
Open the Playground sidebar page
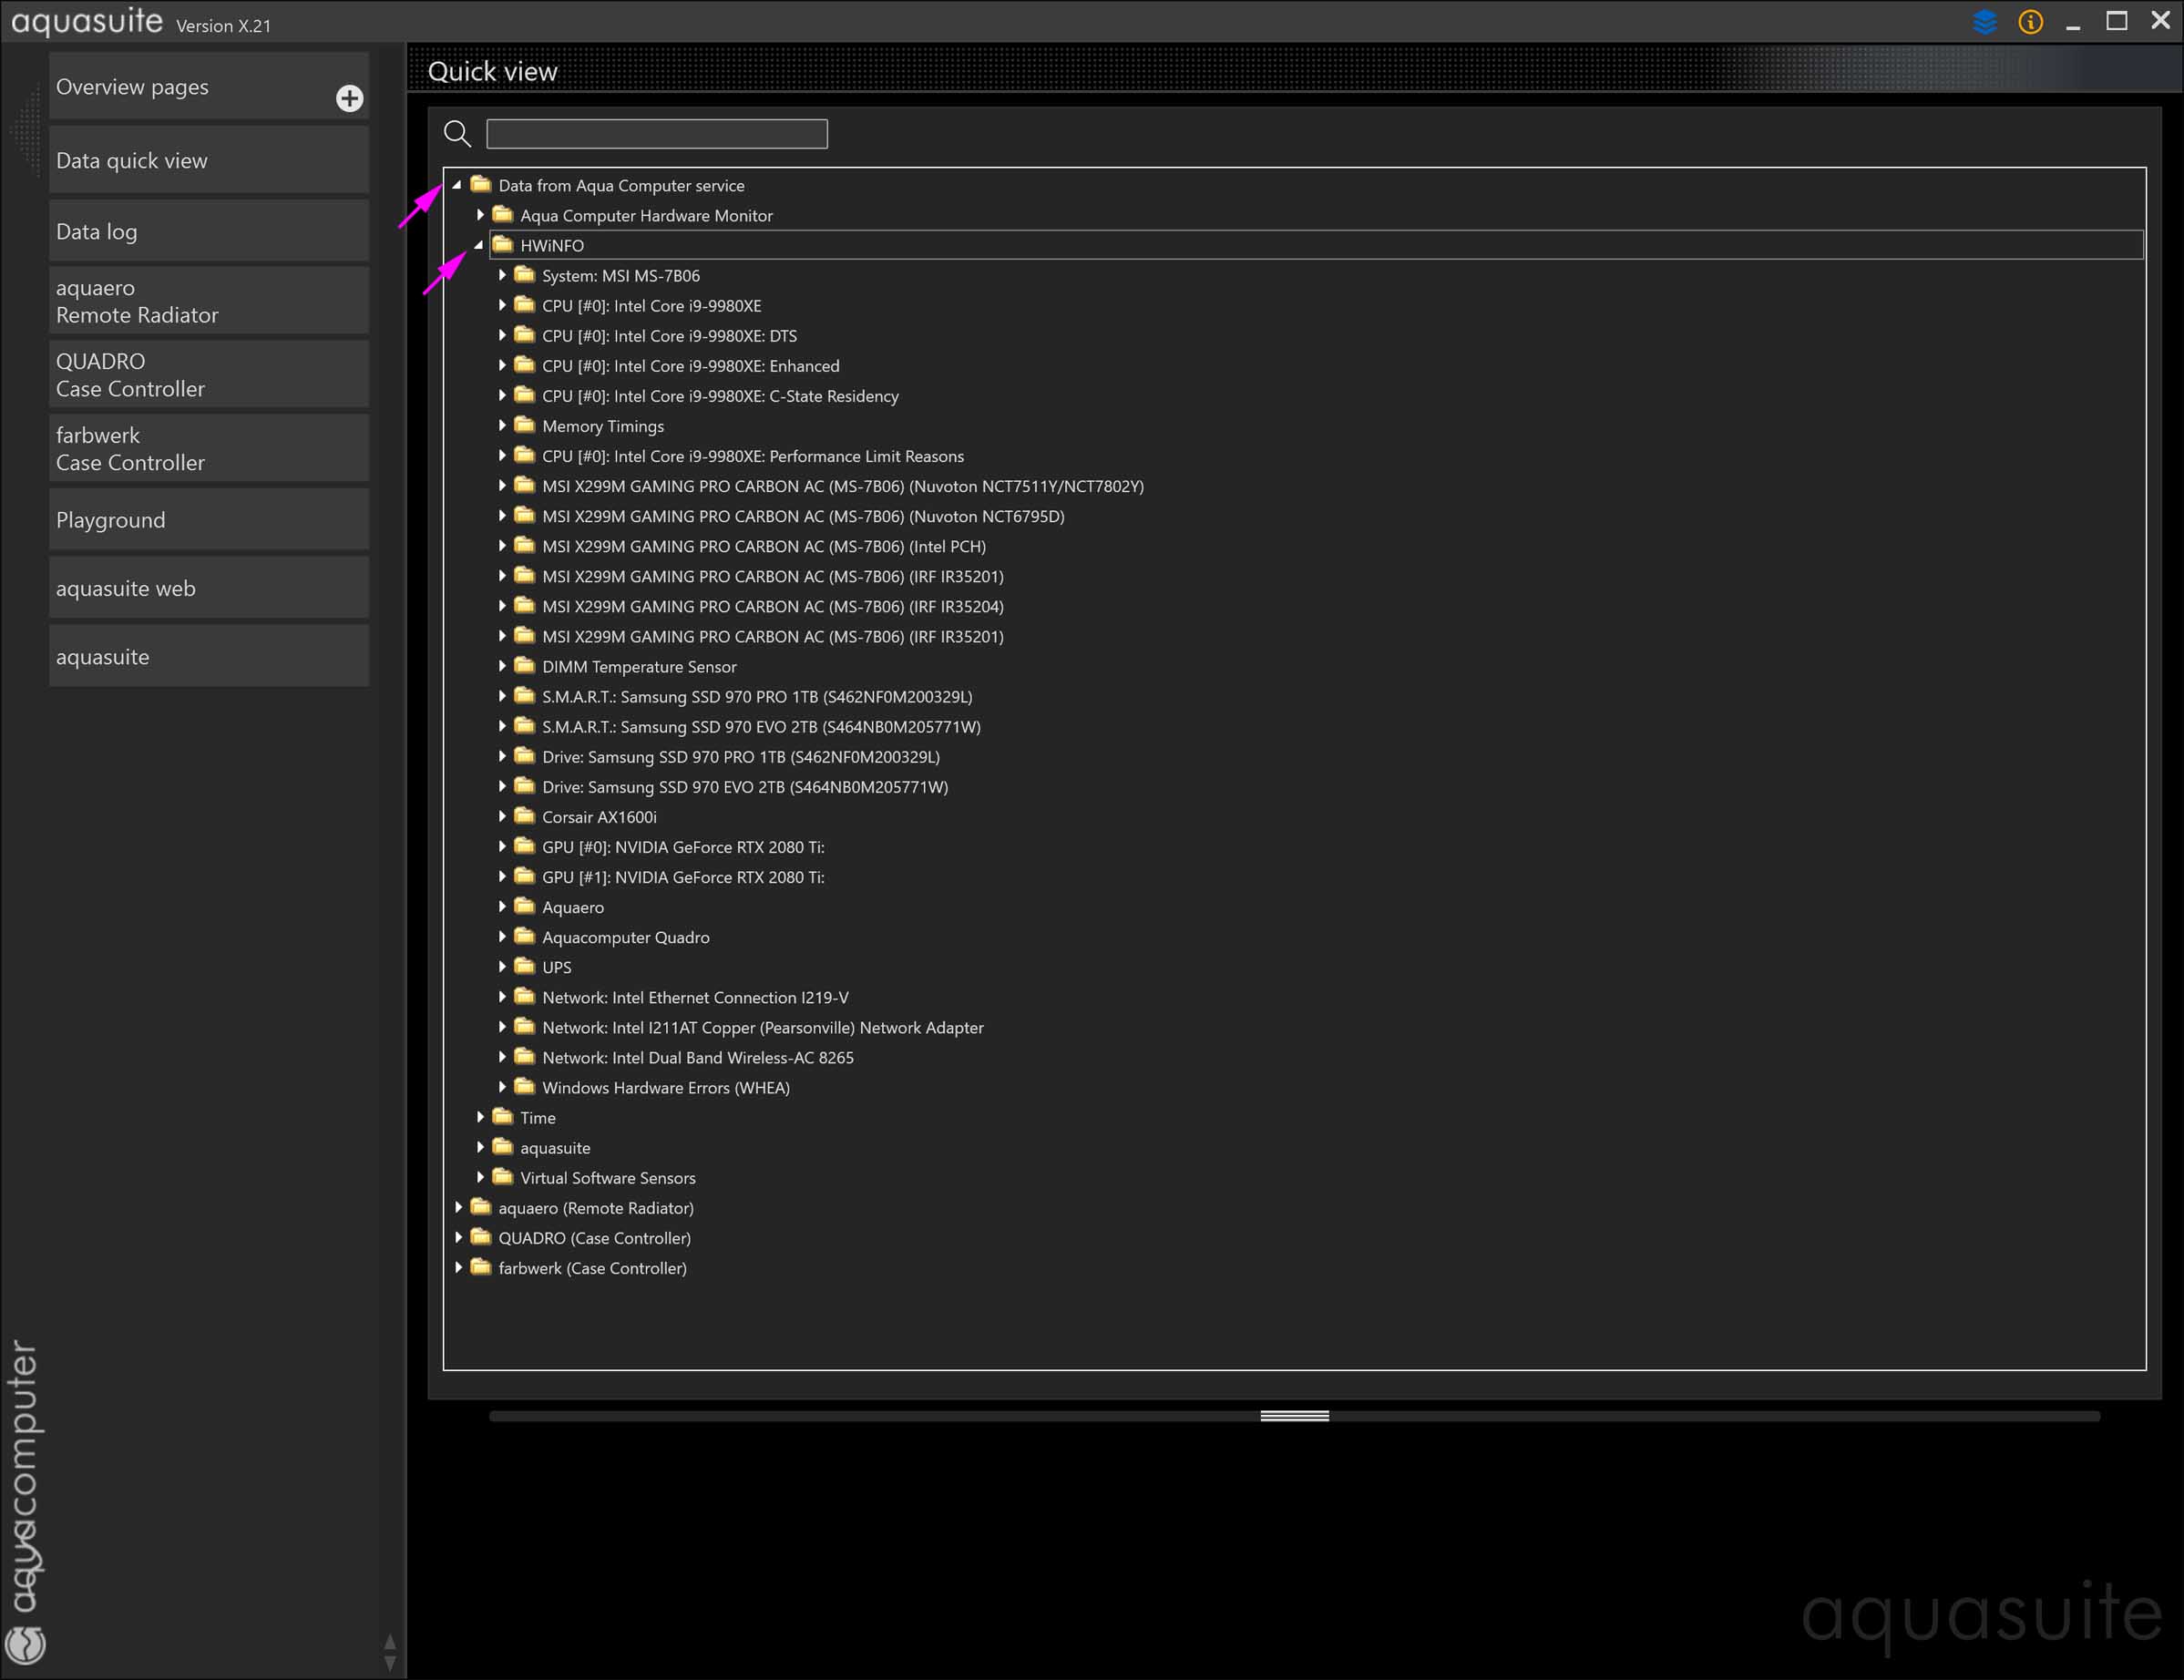pyautogui.click(x=209, y=520)
